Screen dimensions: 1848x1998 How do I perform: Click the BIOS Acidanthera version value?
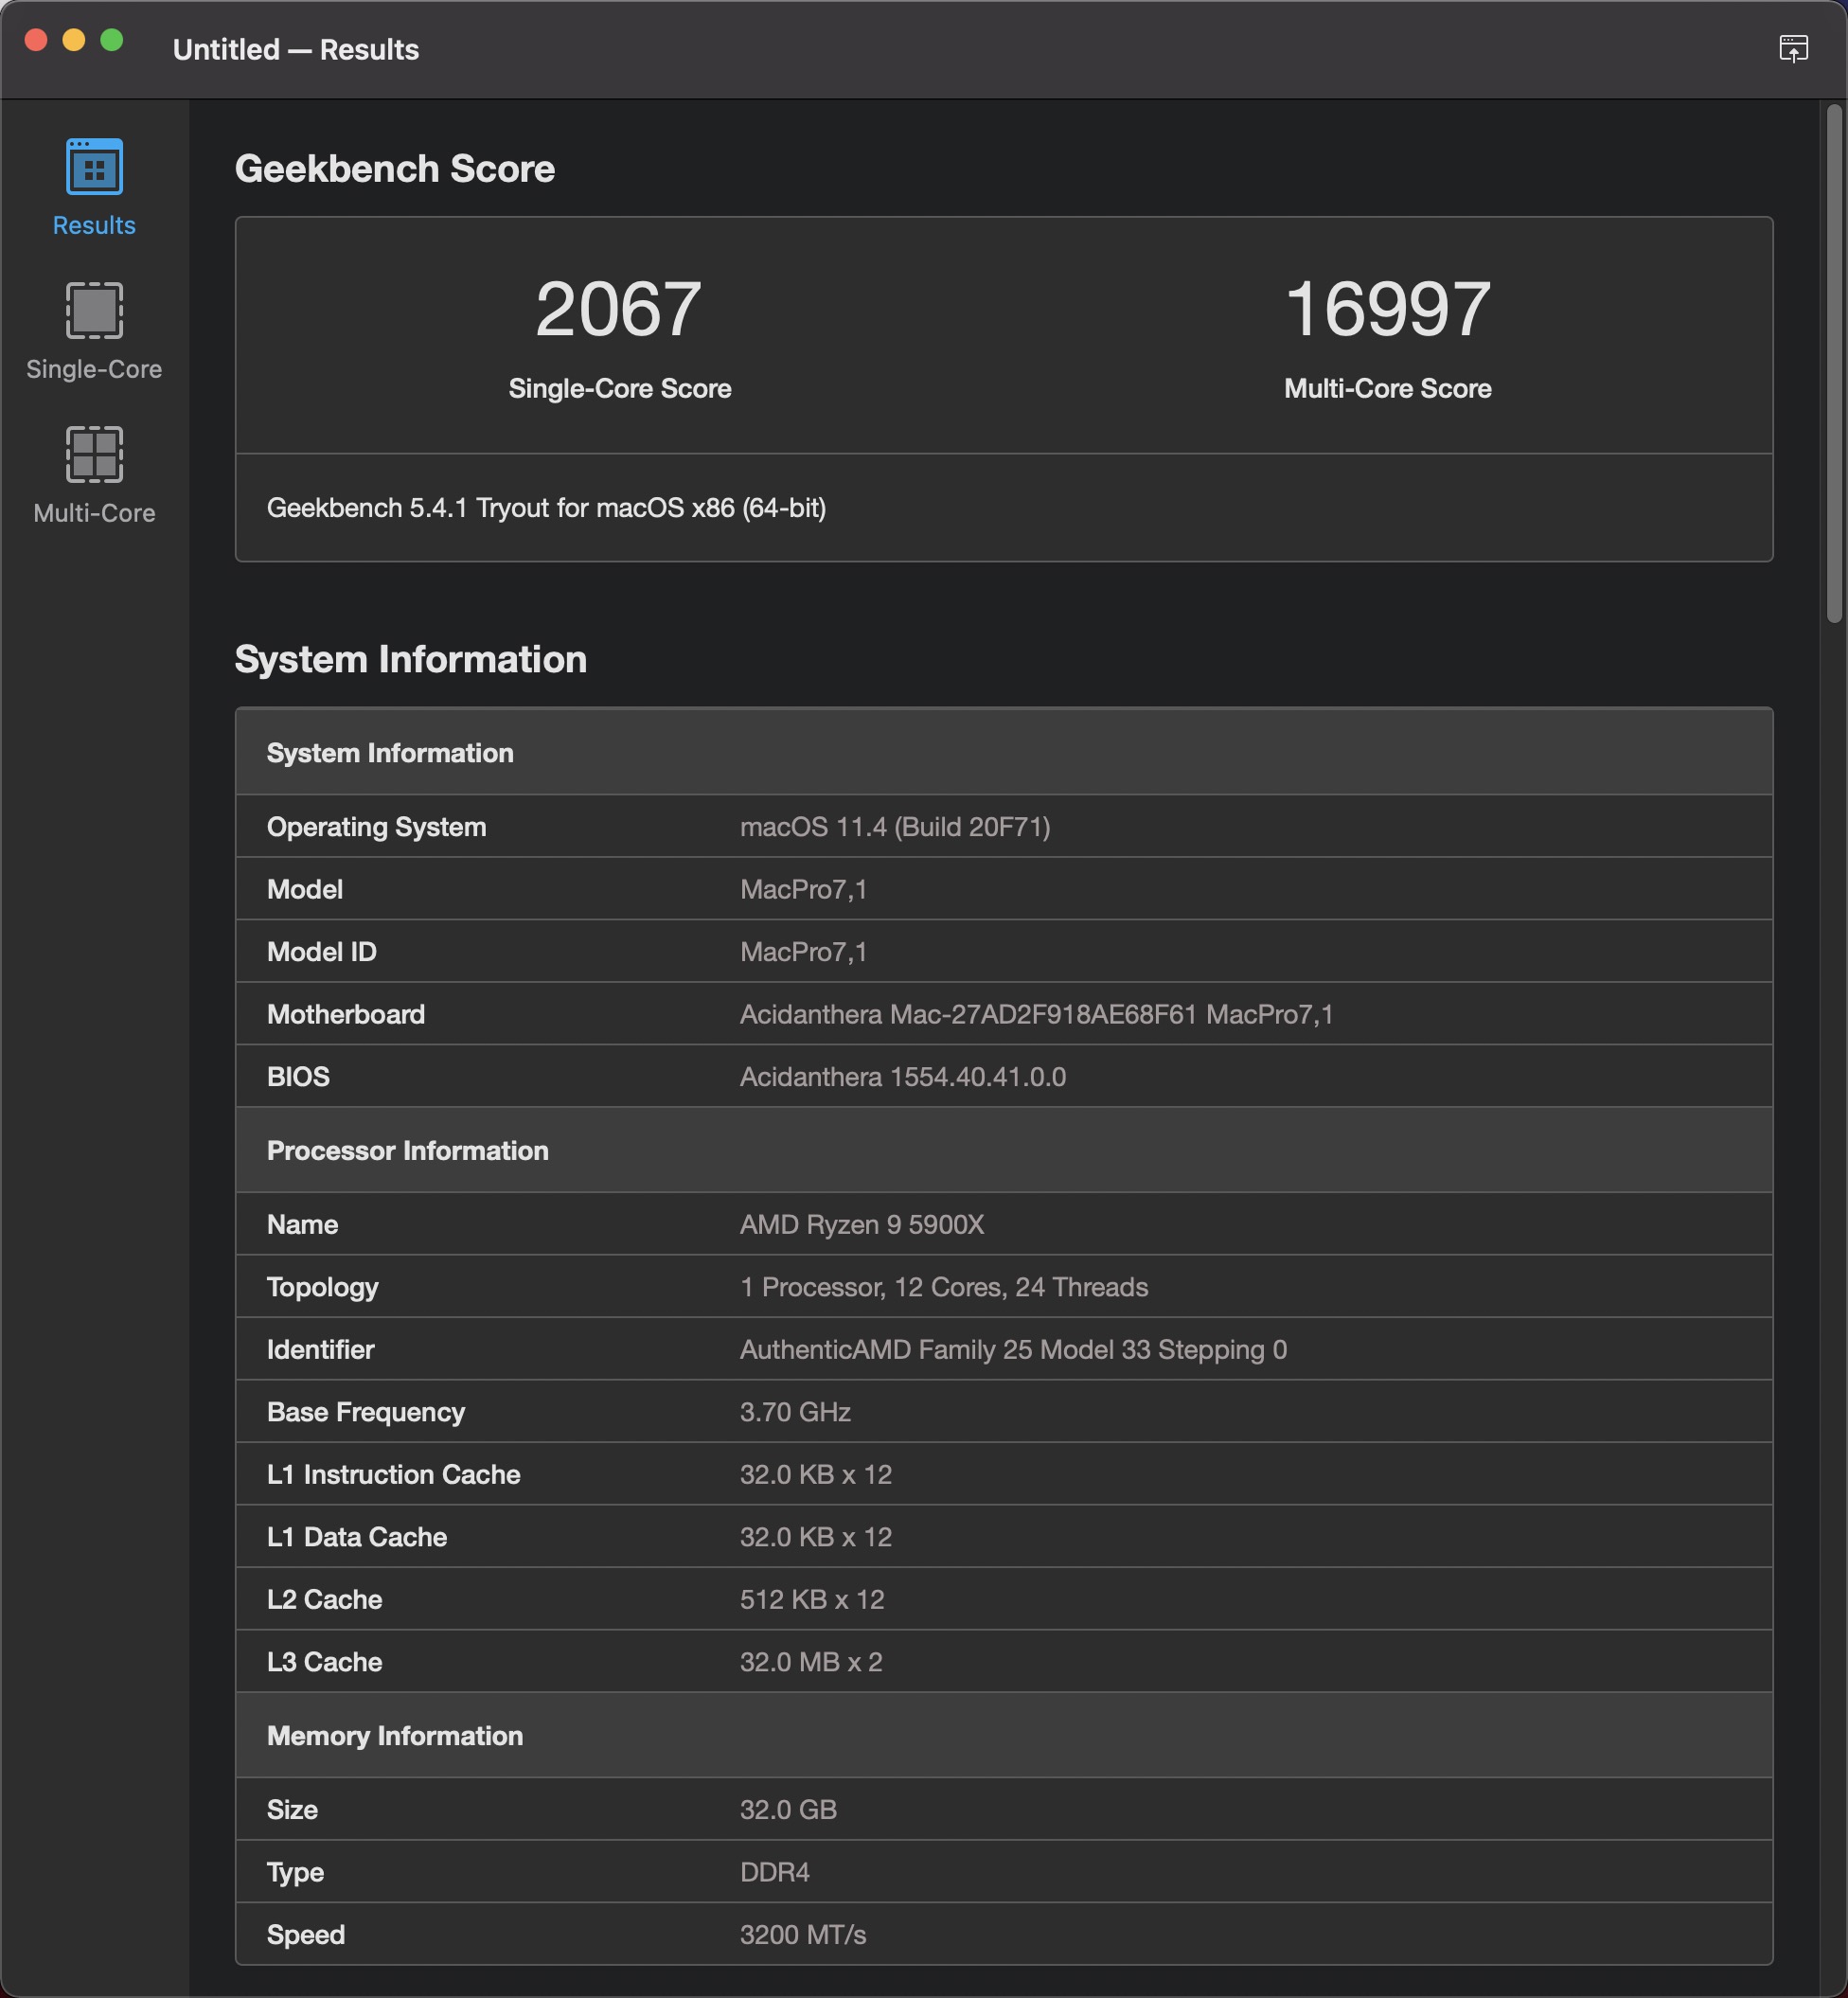tap(902, 1077)
